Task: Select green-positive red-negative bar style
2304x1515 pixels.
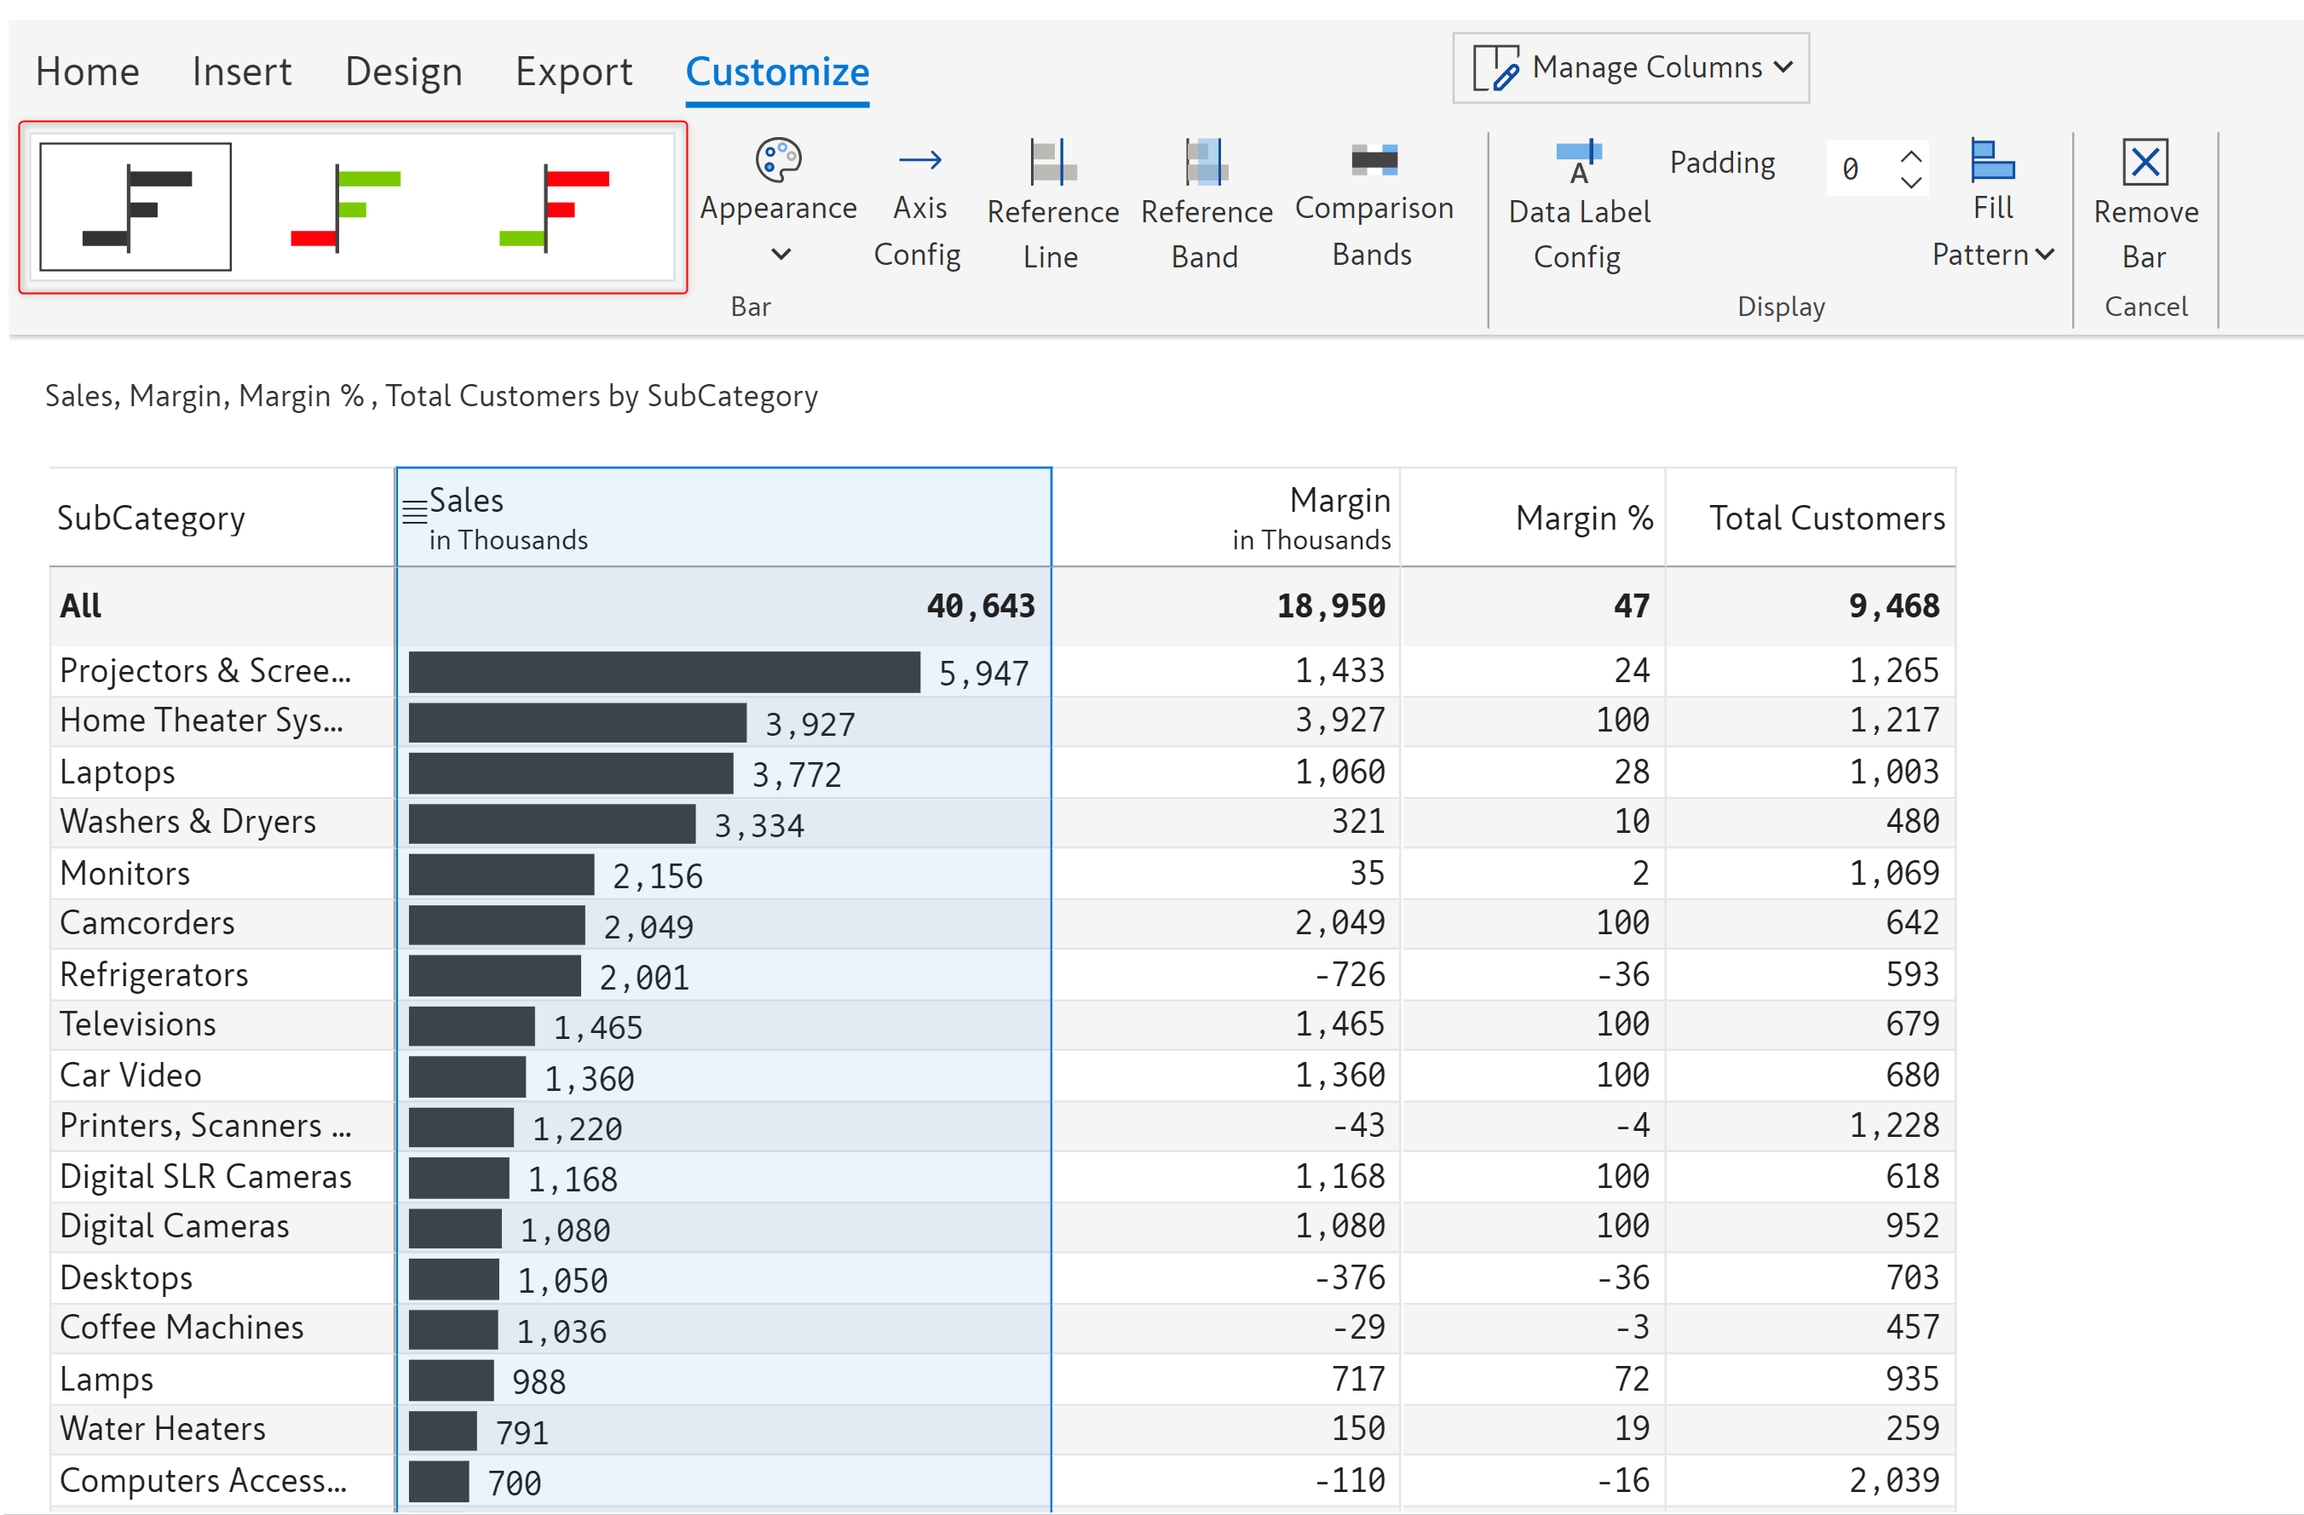Action: point(346,207)
